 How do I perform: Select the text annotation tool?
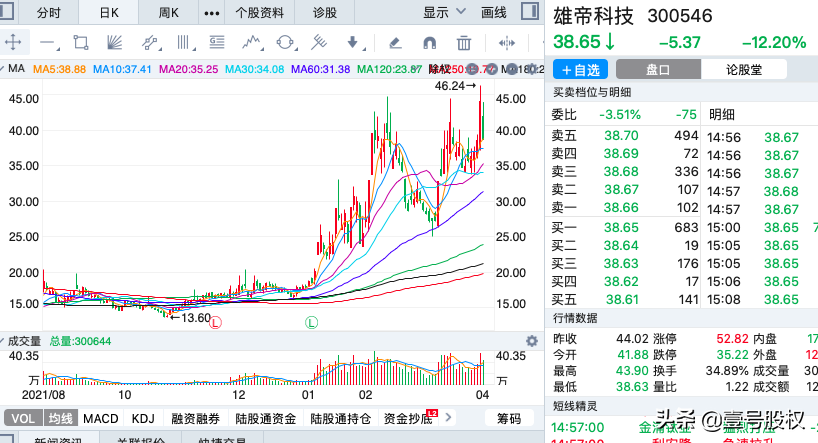217,42
